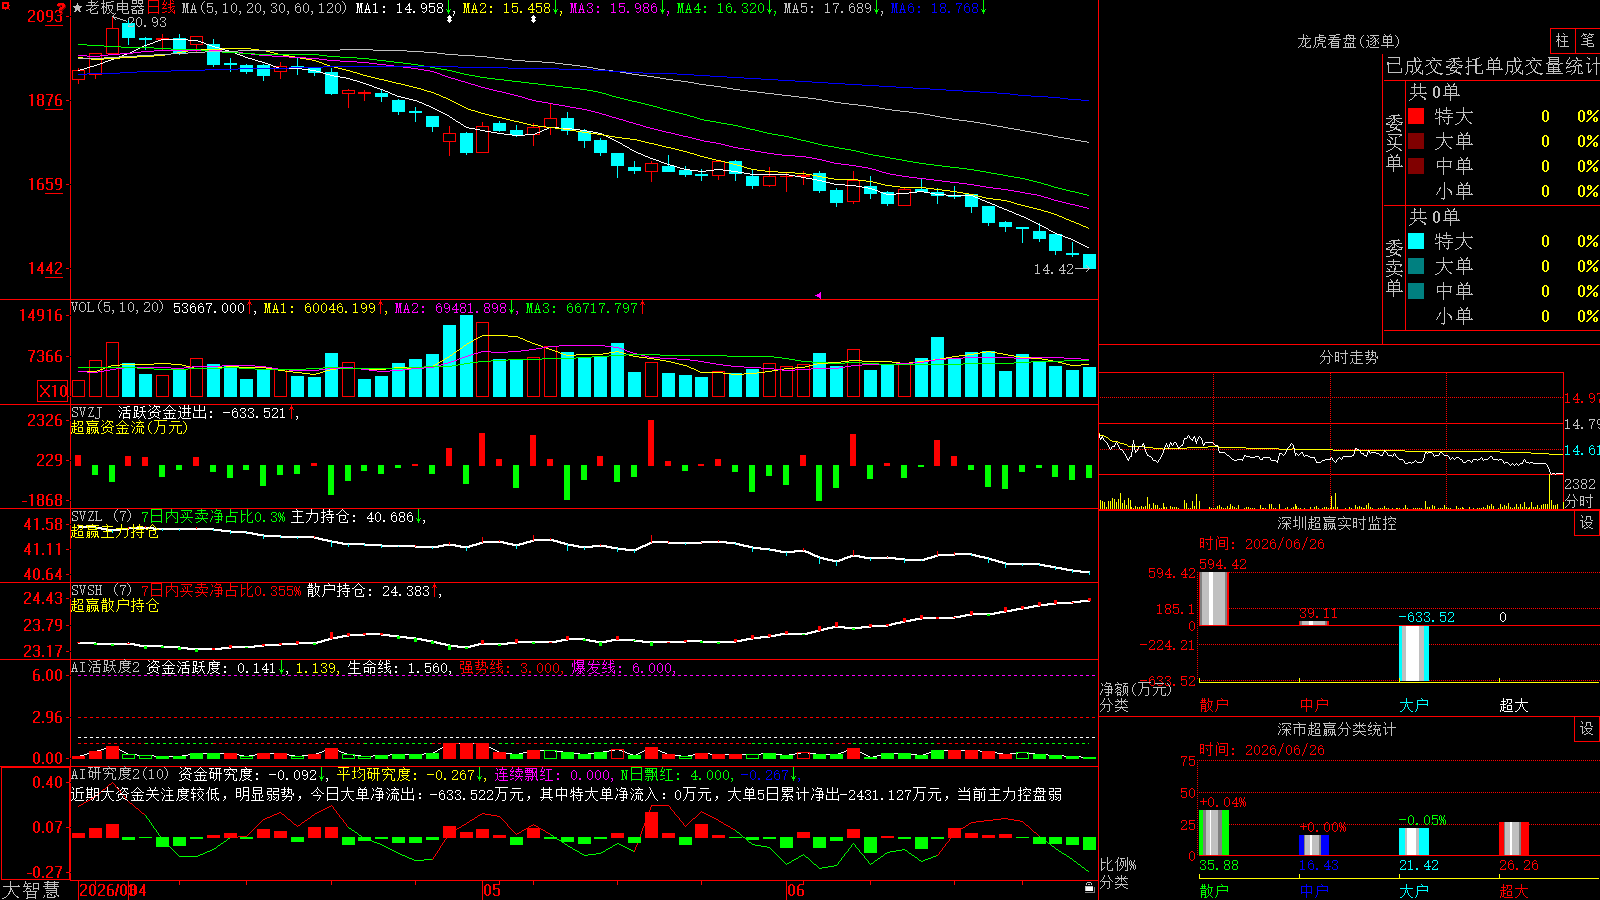The image size is (1600, 900).
Task: Click the 散户持仓: 24.383 value
Action: coord(368,591)
